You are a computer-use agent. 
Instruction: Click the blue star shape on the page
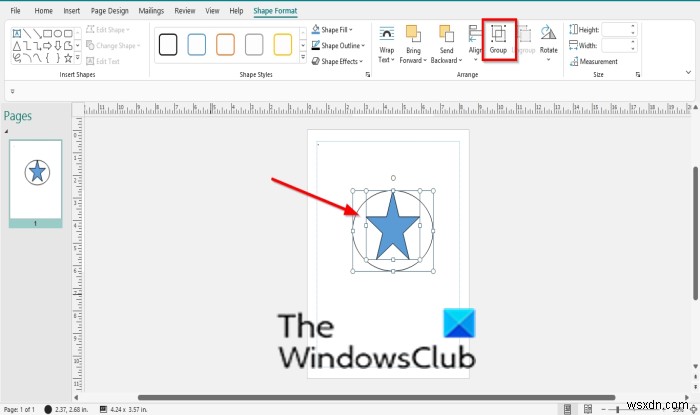pyautogui.click(x=392, y=226)
